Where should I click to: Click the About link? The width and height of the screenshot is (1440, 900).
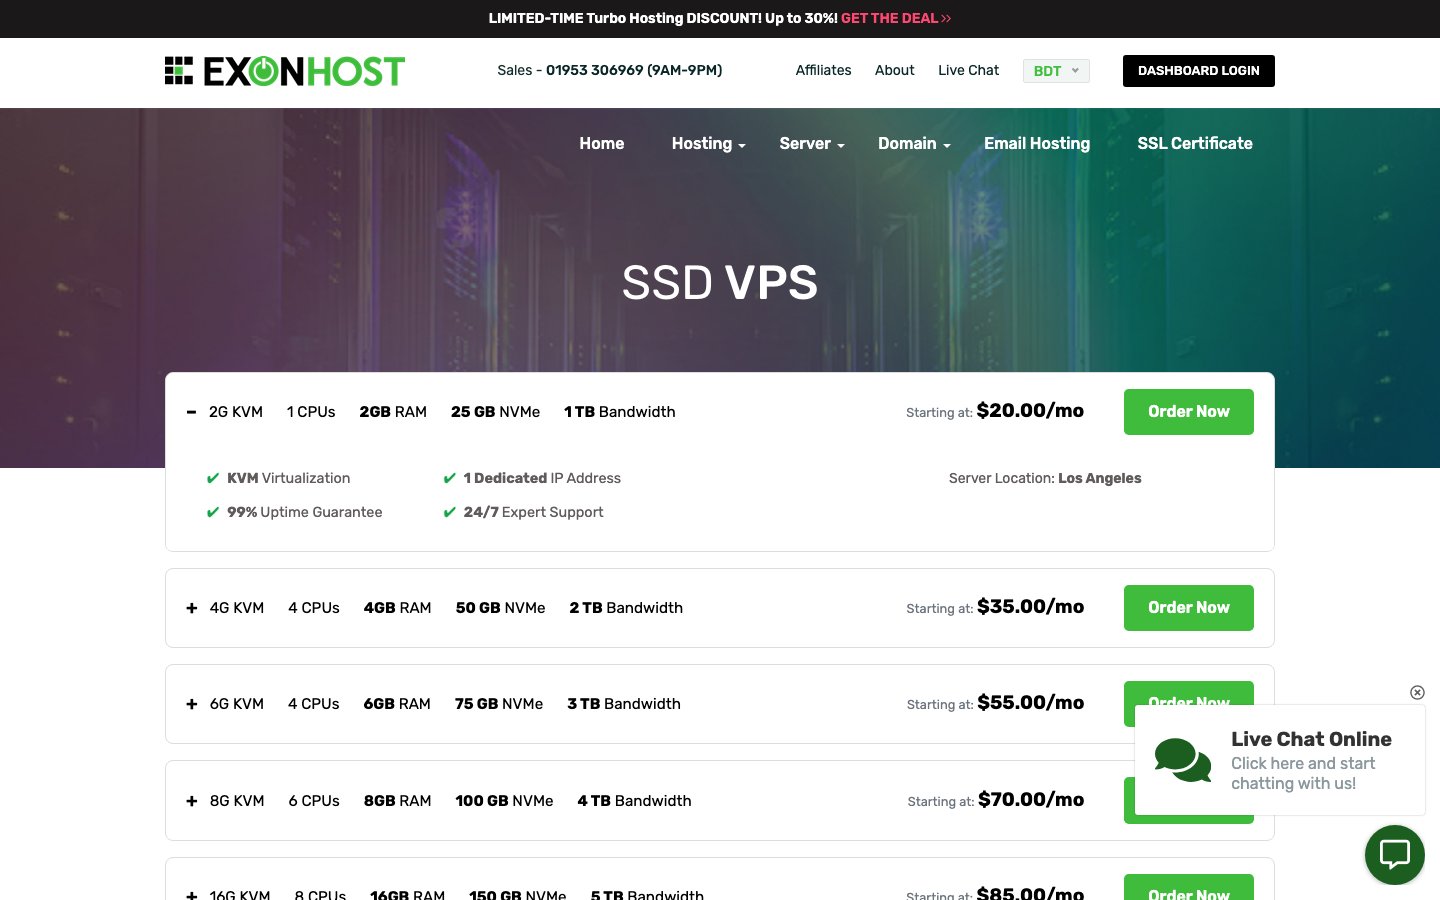[894, 70]
